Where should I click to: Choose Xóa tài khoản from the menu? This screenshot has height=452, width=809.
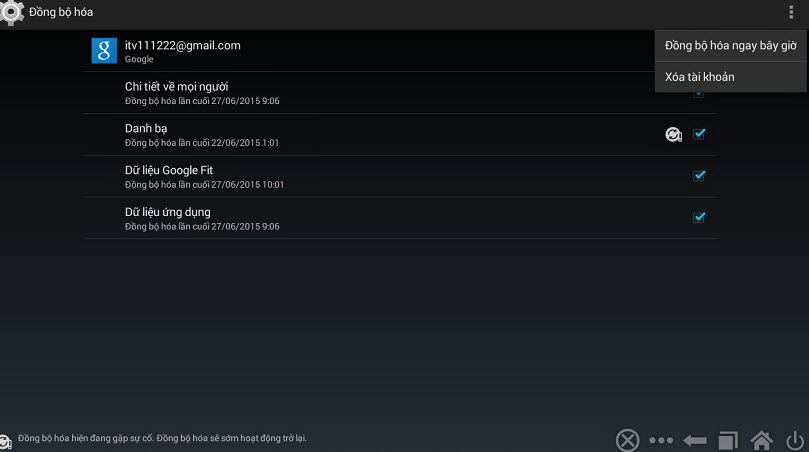(731, 77)
